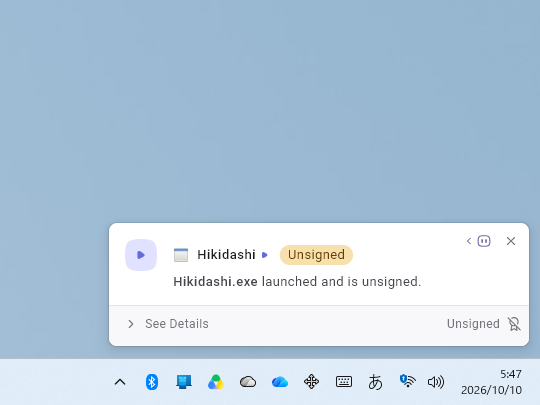The width and height of the screenshot is (540, 405).
Task: Open the Bluetooth tray icon
Action: [x=152, y=382]
